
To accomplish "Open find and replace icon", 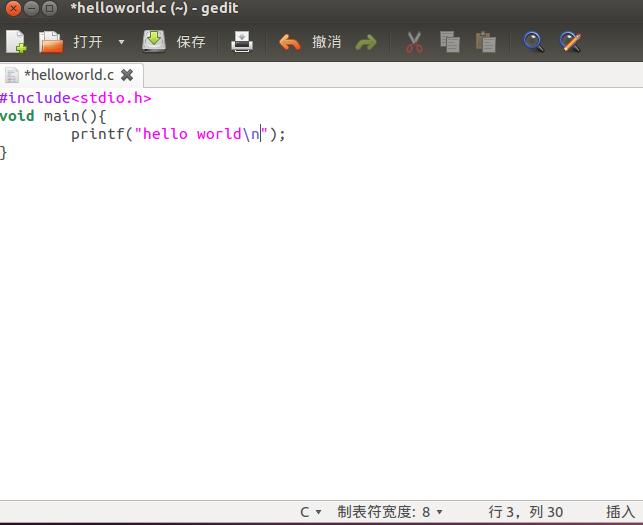I will (x=570, y=42).
